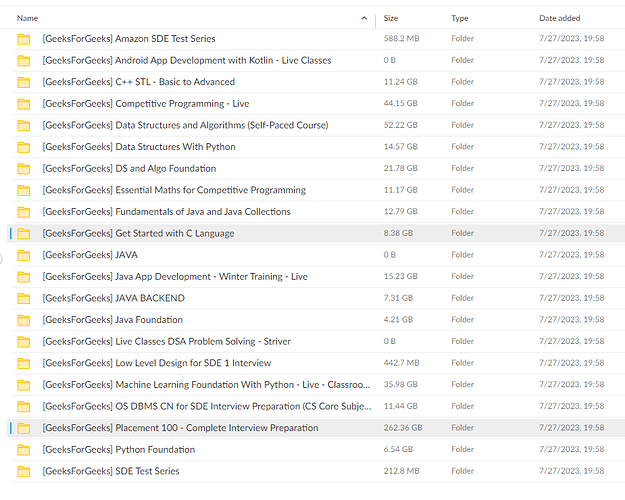Screen dimensions: 625x500
Task: Click the 44.15 GB size value
Action: [x=401, y=103]
